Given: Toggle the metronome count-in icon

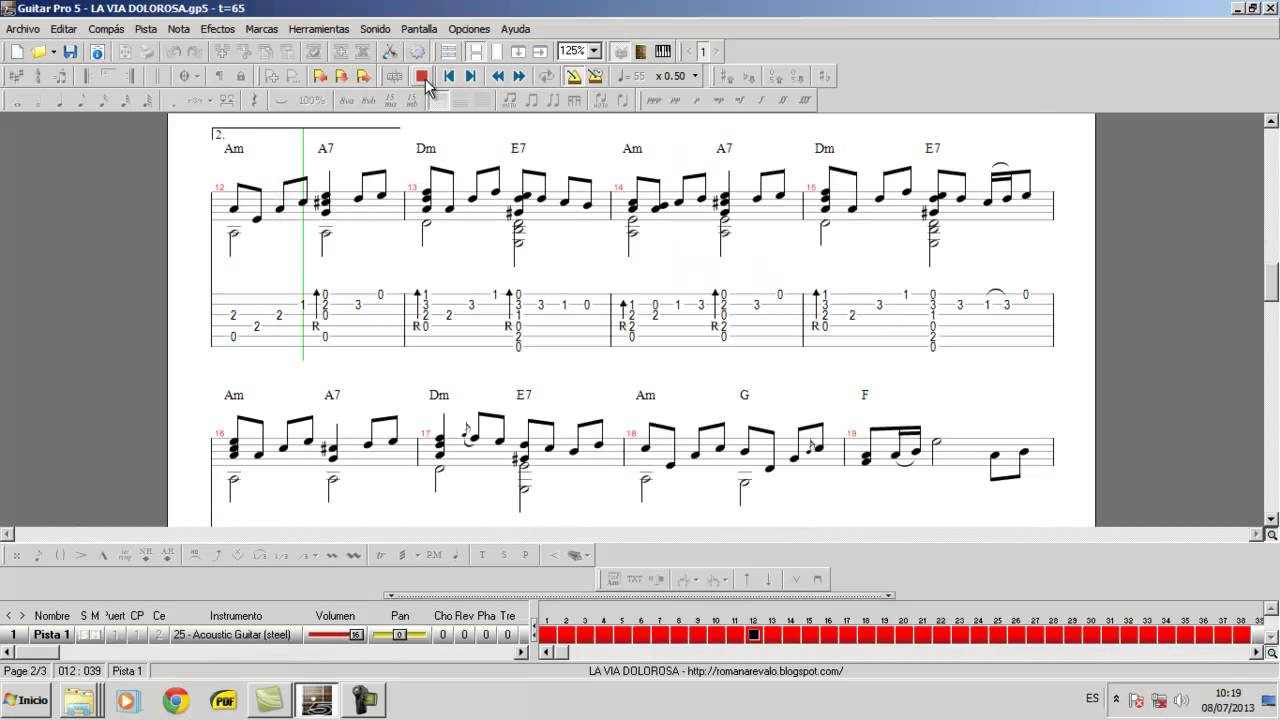Looking at the screenshot, I should click(x=595, y=76).
